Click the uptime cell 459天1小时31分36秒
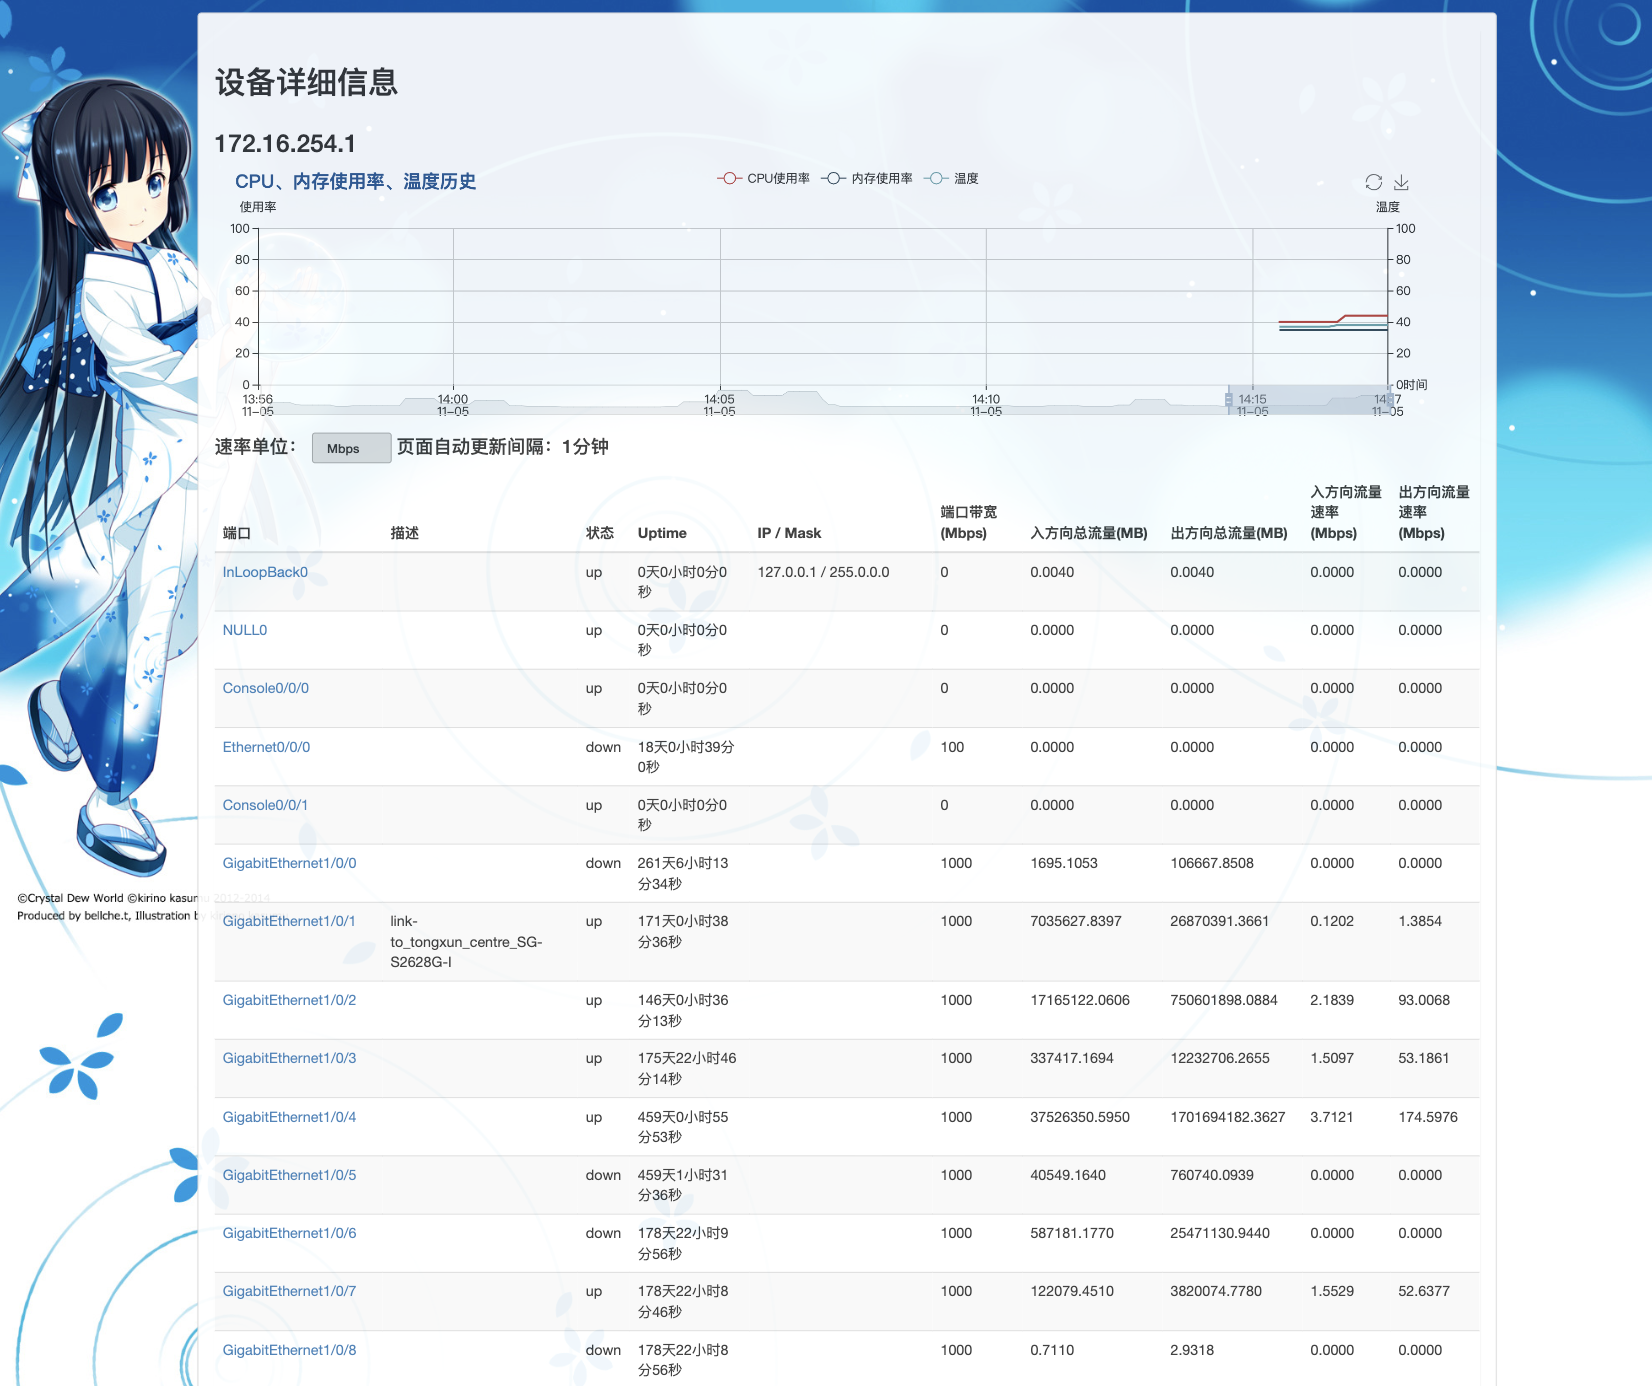Viewport: 1652px width, 1386px height. 683,1185
